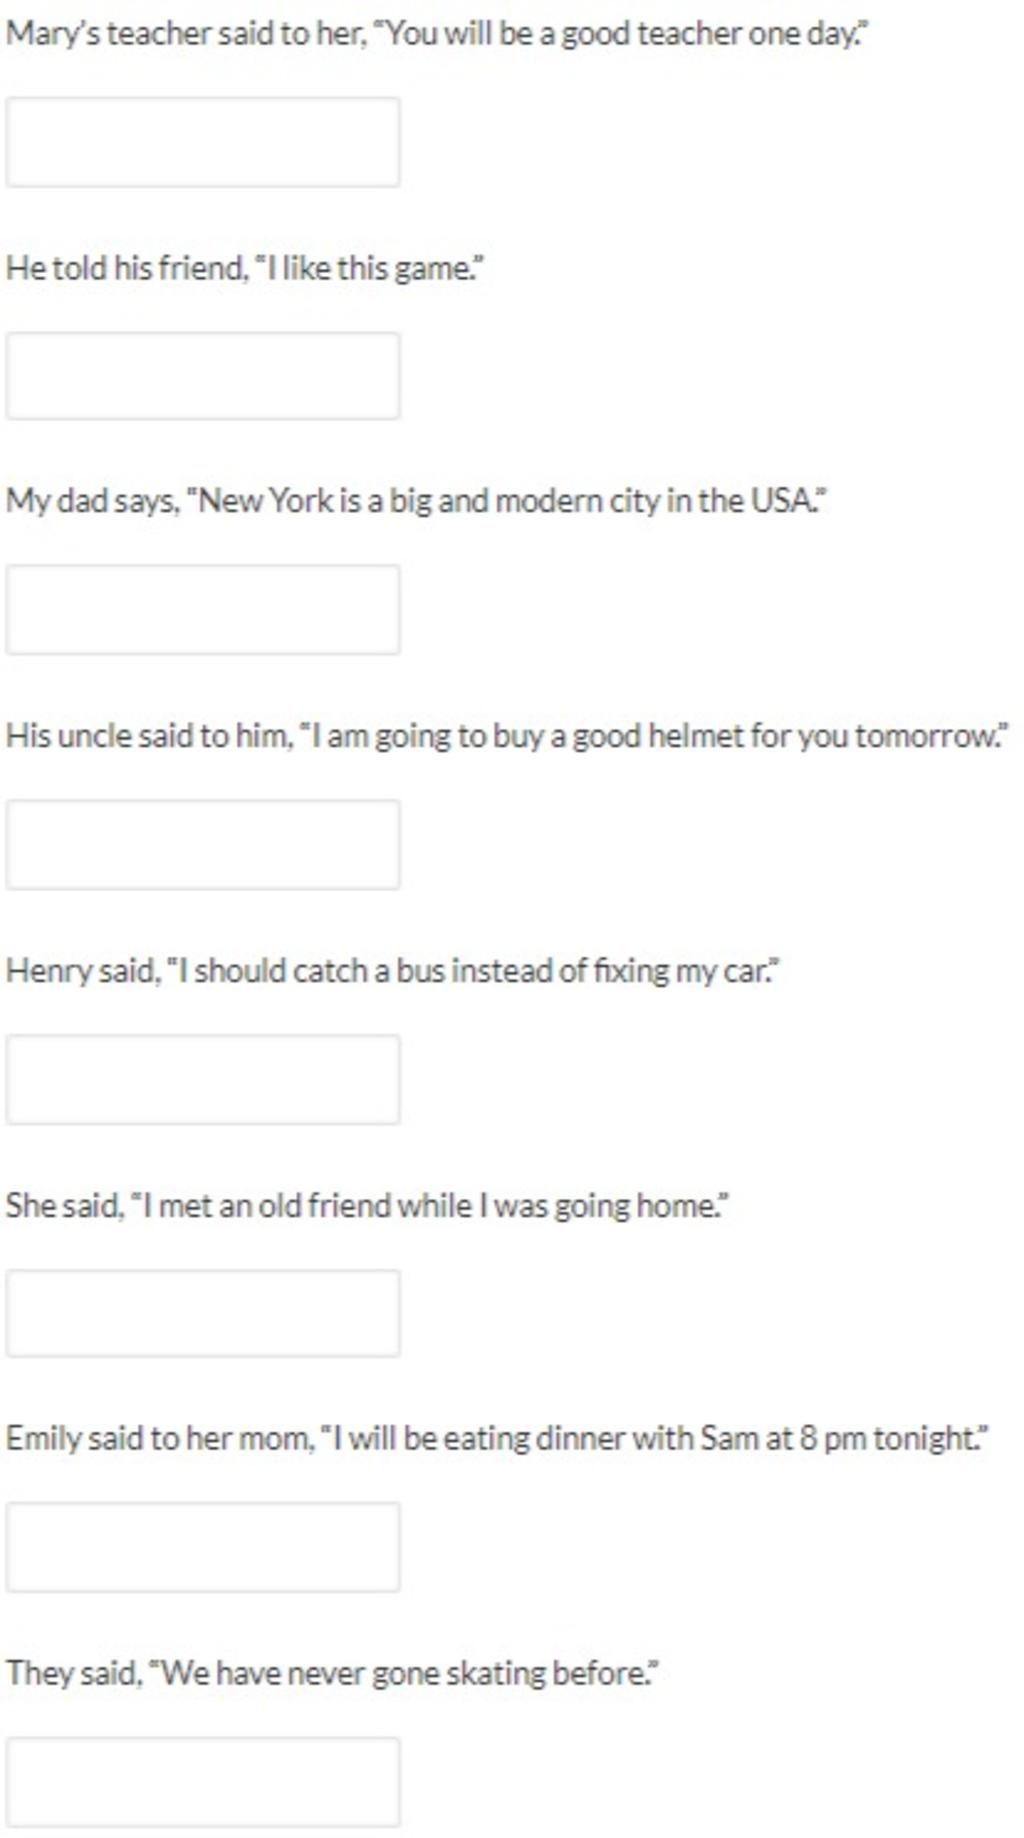Select the answer field under Emily's dinner sentence
Viewport: 1024px width, 1838px height.
203,1547
